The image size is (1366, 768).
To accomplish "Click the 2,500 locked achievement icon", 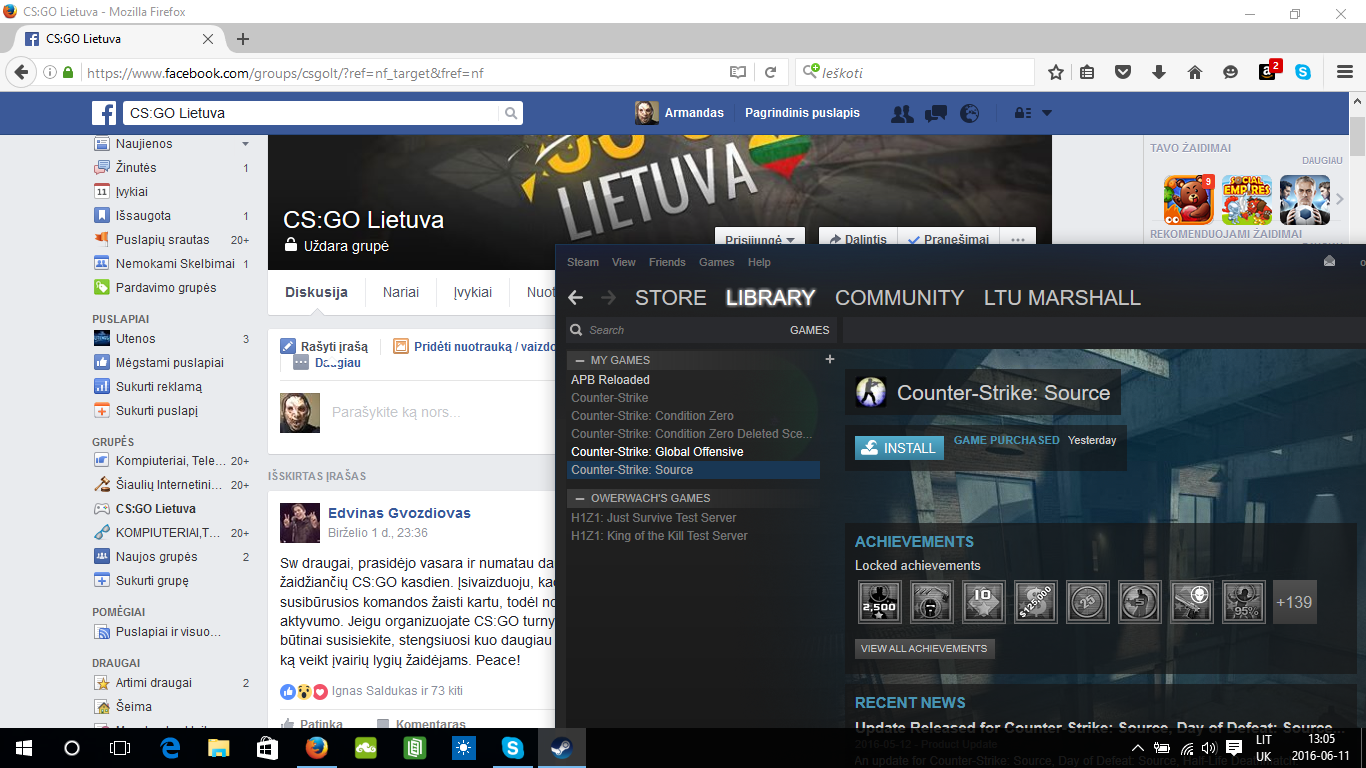I will coord(879,602).
